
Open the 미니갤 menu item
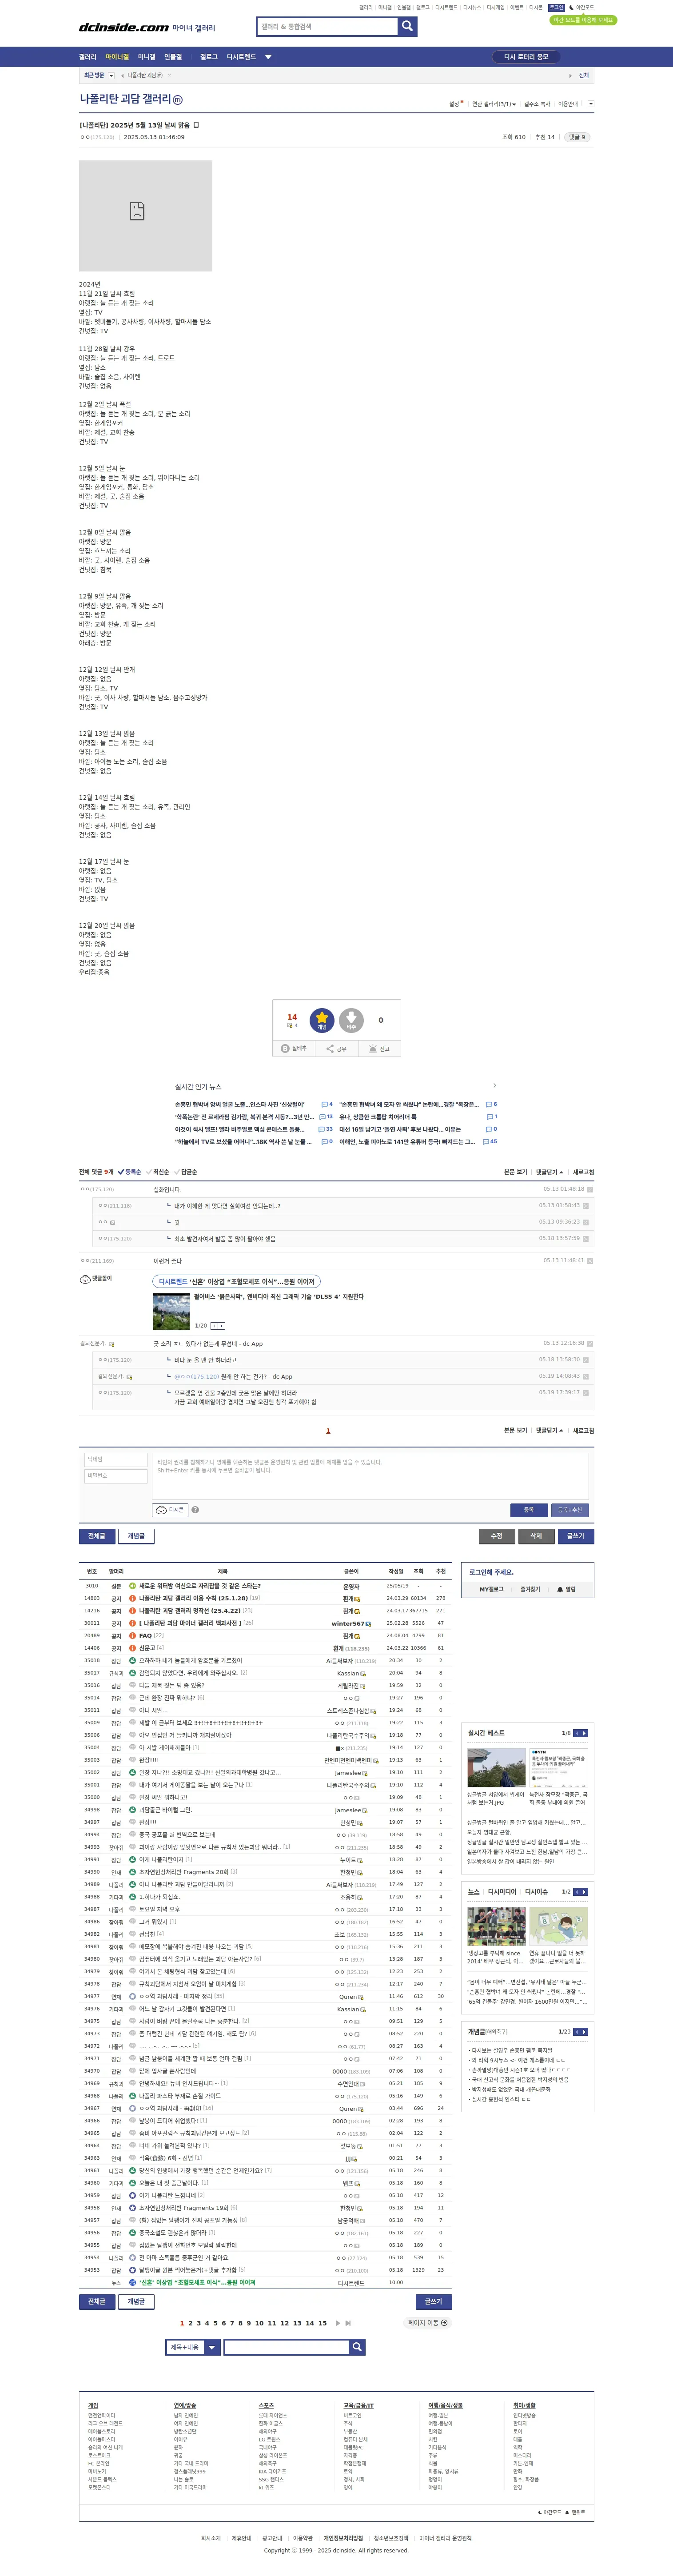(146, 57)
